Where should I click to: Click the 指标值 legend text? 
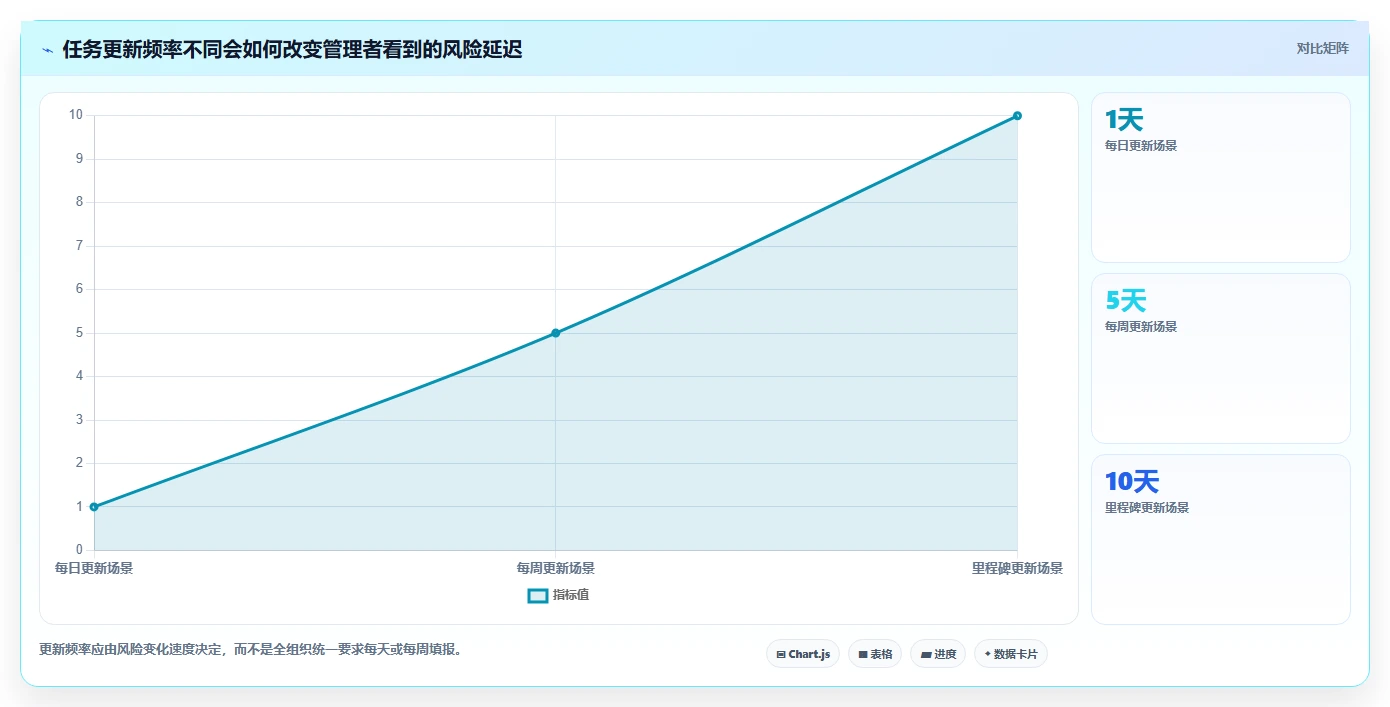point(571,595)
